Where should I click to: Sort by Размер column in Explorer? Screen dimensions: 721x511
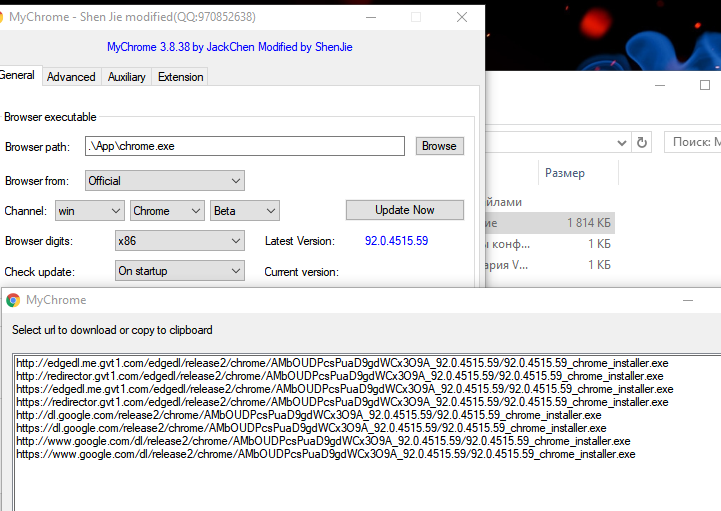point(565,173)
